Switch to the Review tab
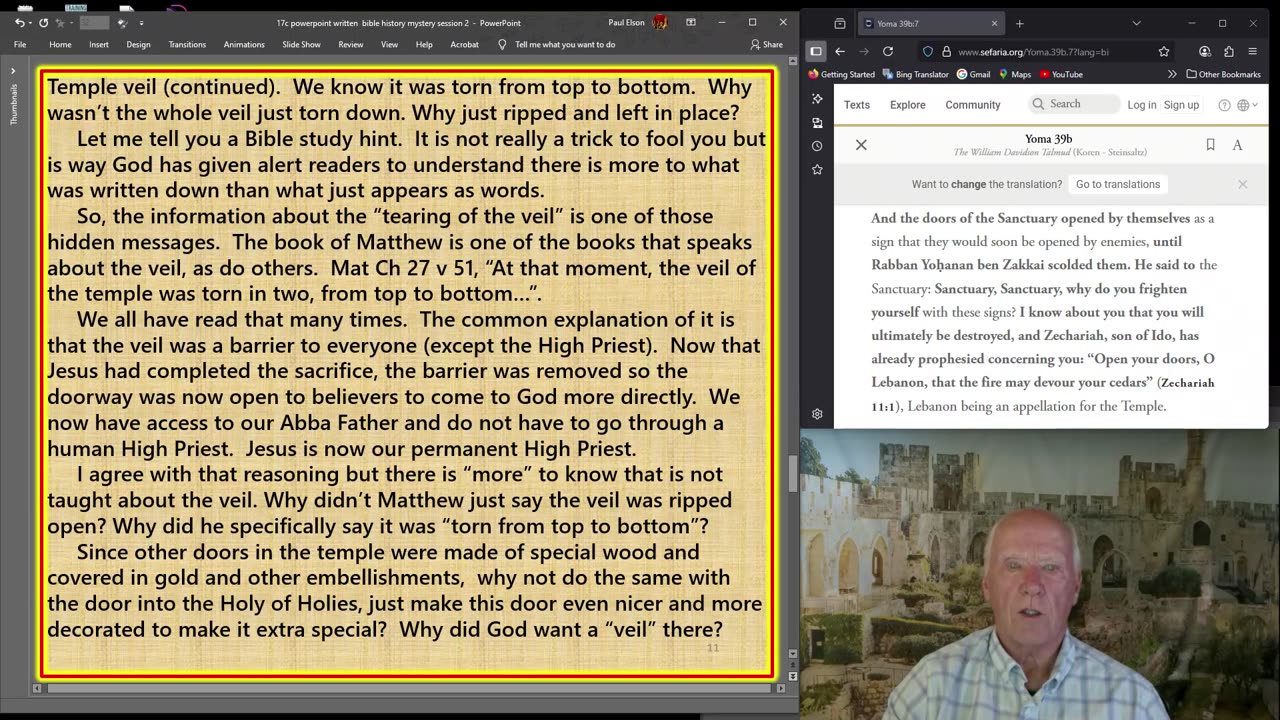1280x720 pixels. pos(351,44)
